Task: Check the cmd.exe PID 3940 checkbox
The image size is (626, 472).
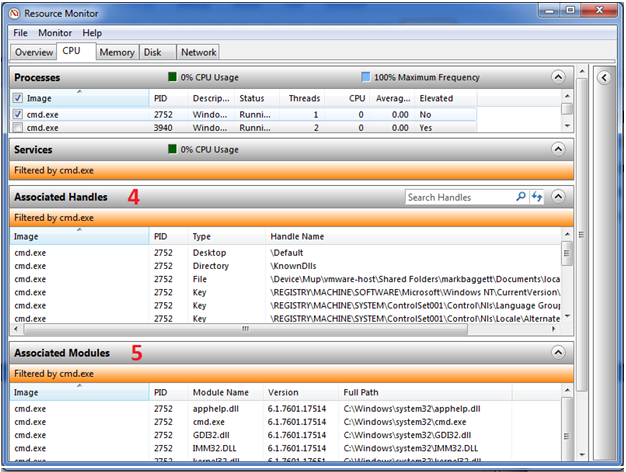Action: point(18,128)
